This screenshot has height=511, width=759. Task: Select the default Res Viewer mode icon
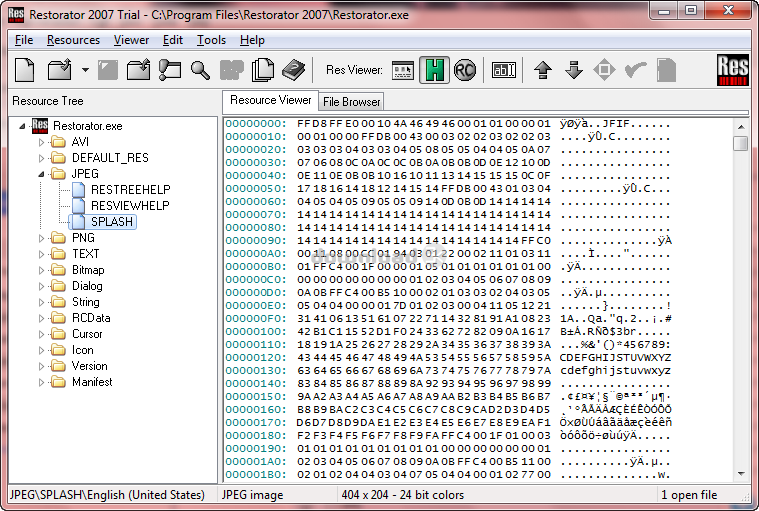[403, 70]
